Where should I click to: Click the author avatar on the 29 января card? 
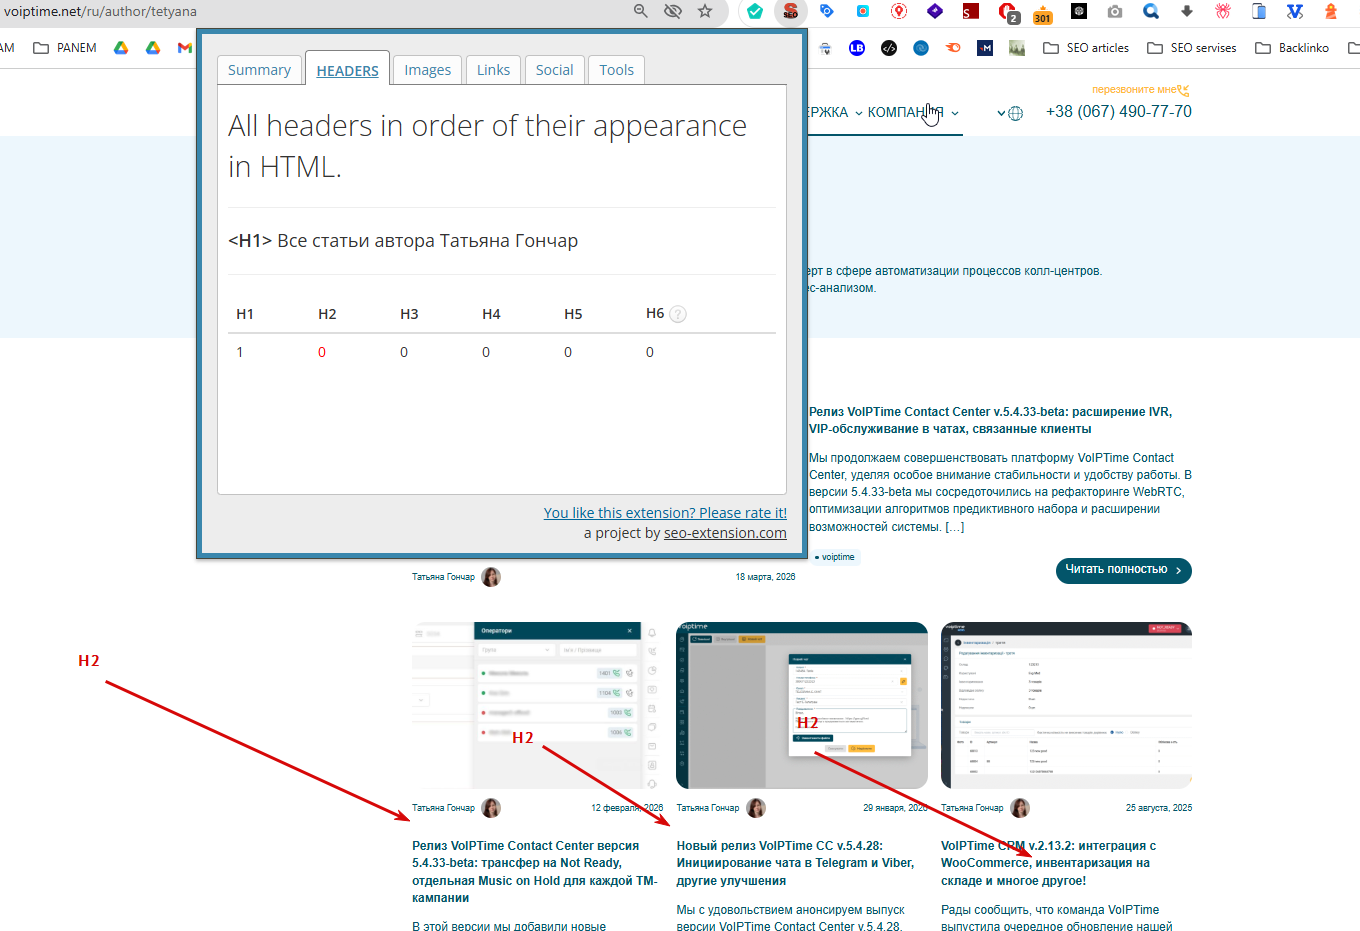tap(756, 808)
